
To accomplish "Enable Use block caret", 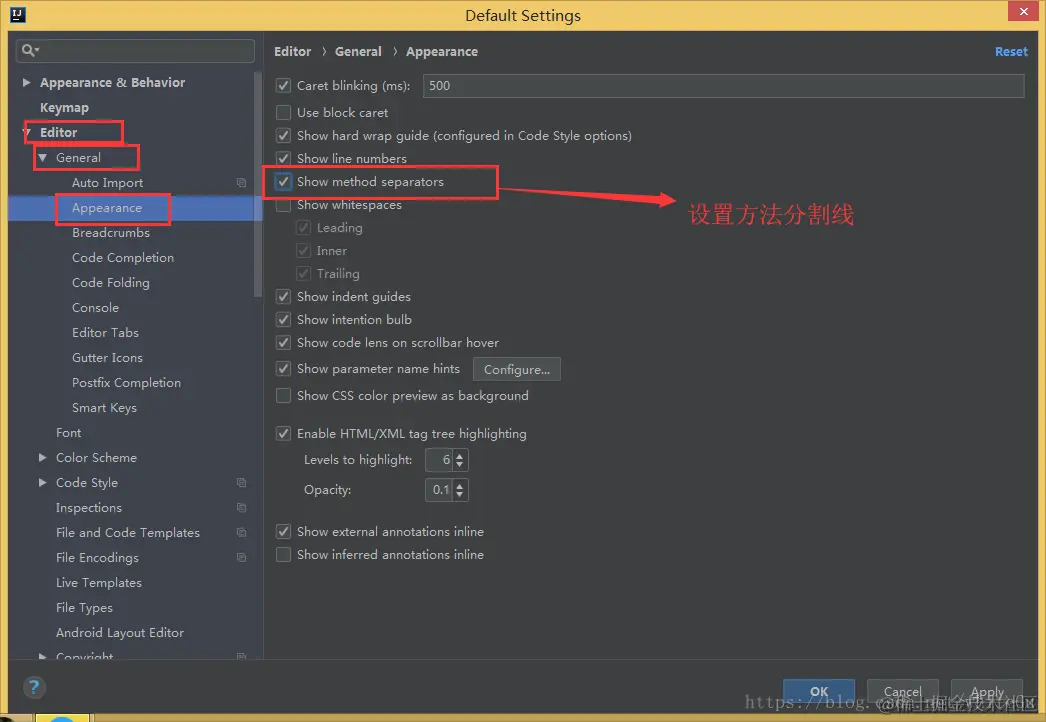I will tap(284, 112).
